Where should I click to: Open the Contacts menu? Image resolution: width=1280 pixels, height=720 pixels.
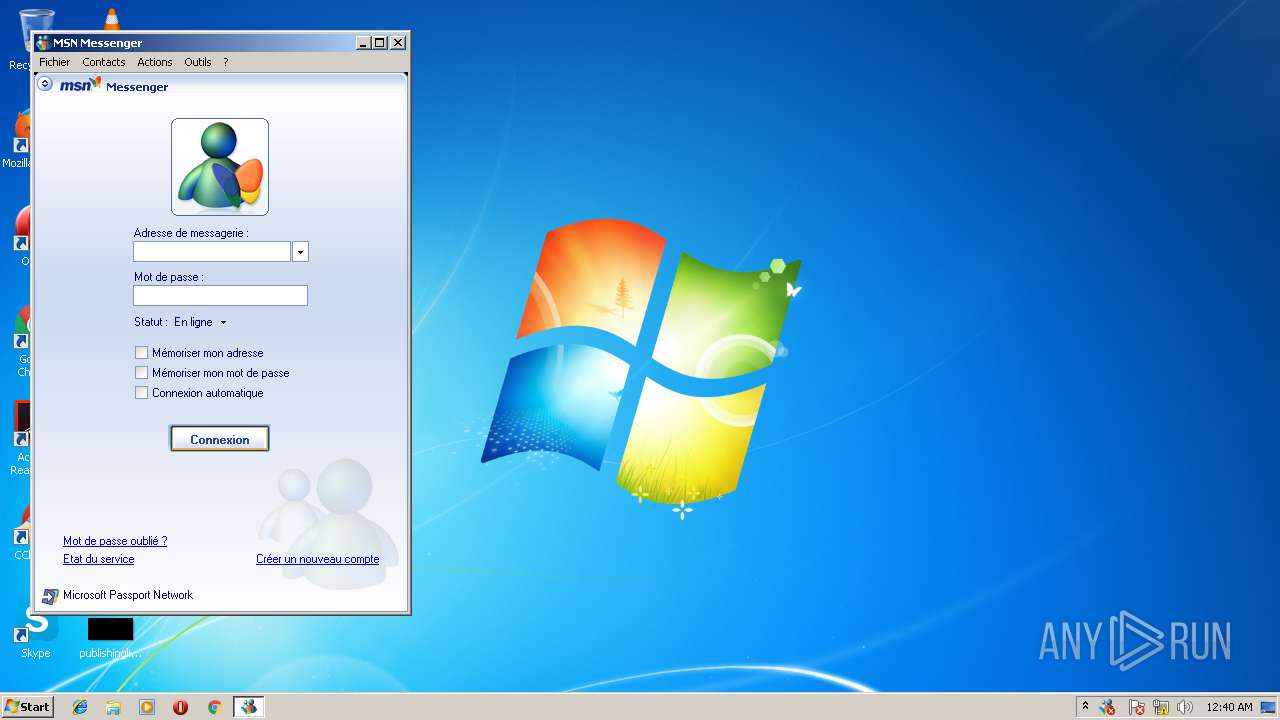(x=104, y=62)
